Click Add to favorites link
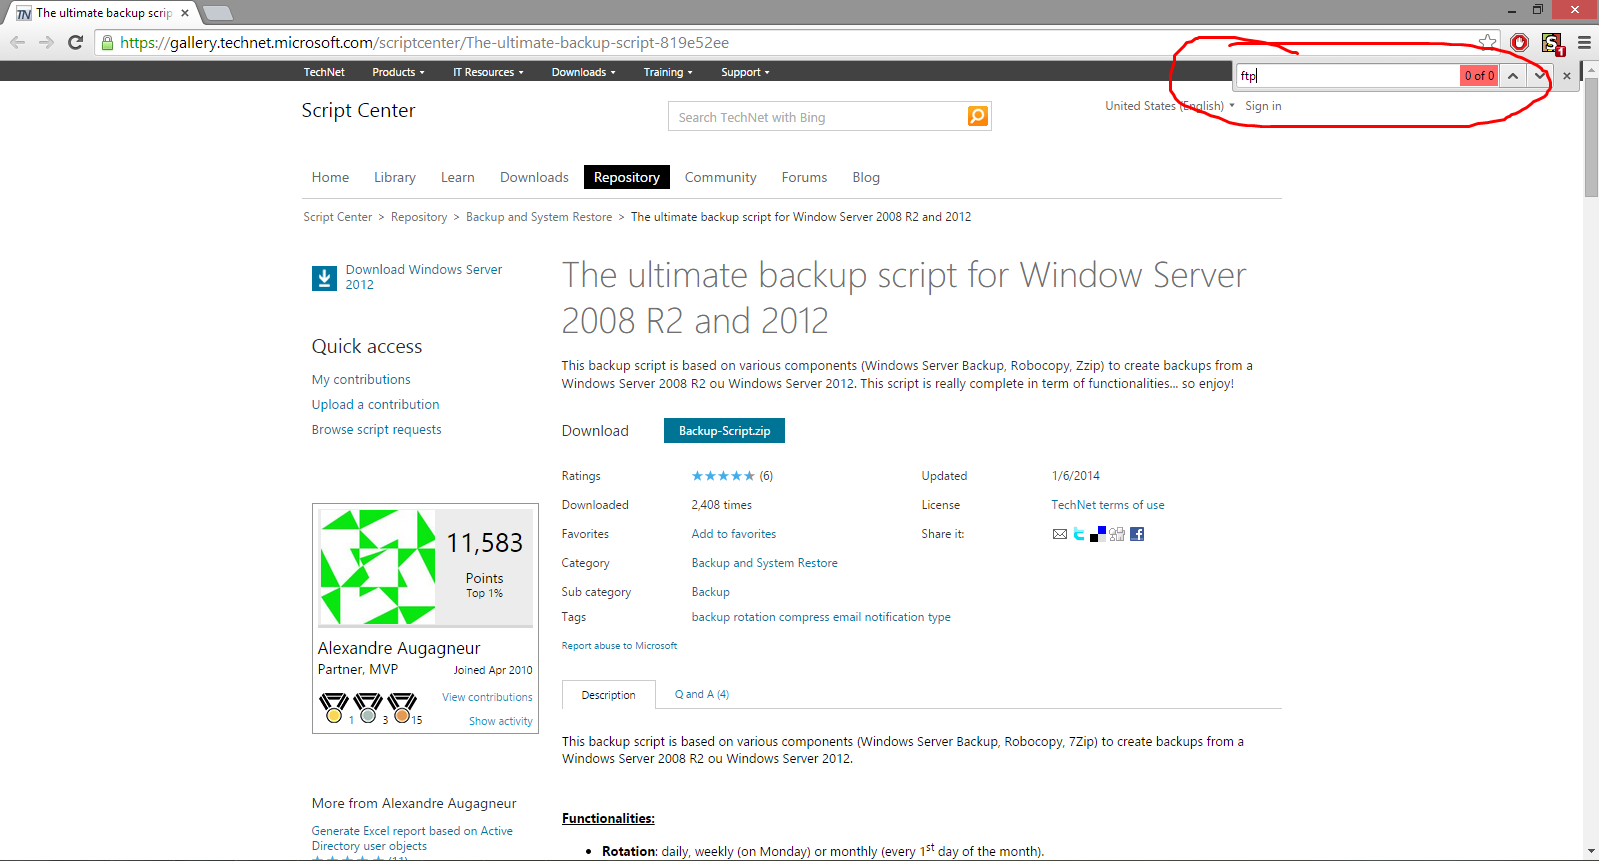The height and width of the screenshot is (861, 1599). click(x=734, y=534)
